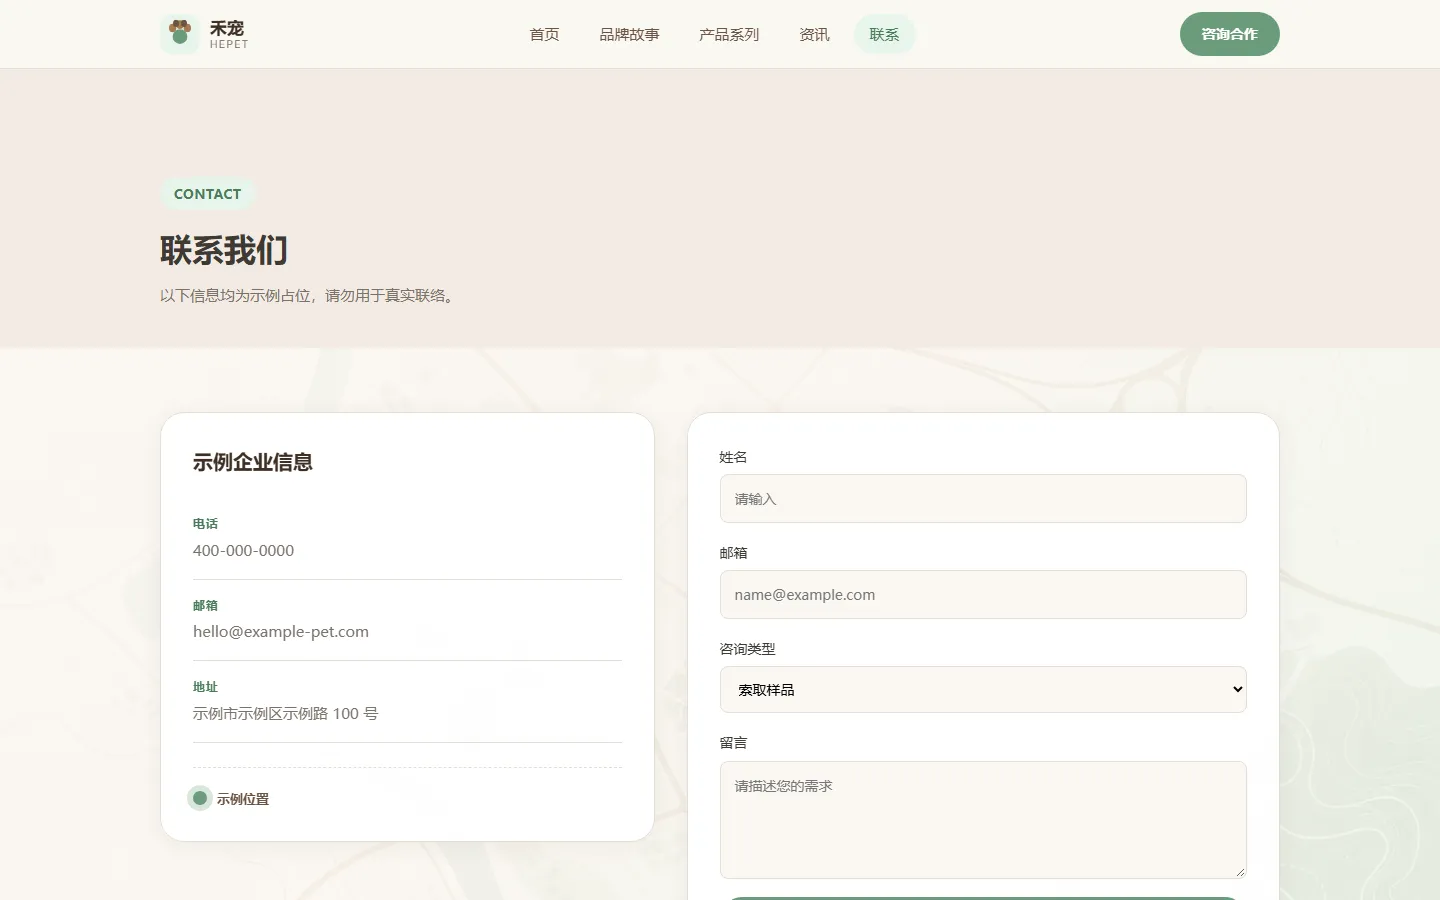Click the textarea resize handle in 留言
1440x900 pixels.
point(1240,872)
